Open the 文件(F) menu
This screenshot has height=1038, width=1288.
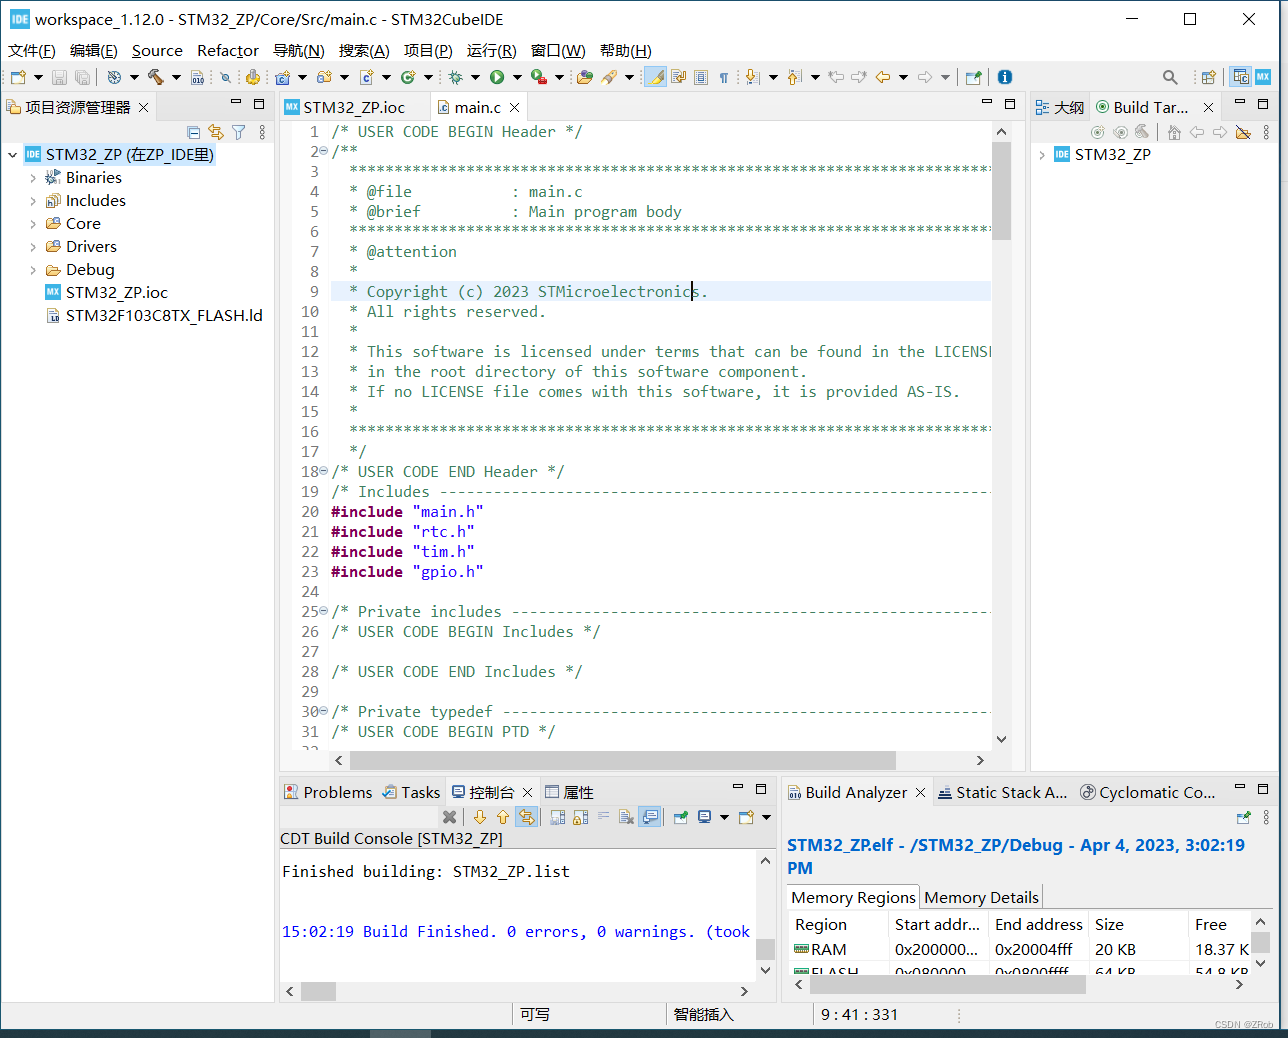point(32,51)
